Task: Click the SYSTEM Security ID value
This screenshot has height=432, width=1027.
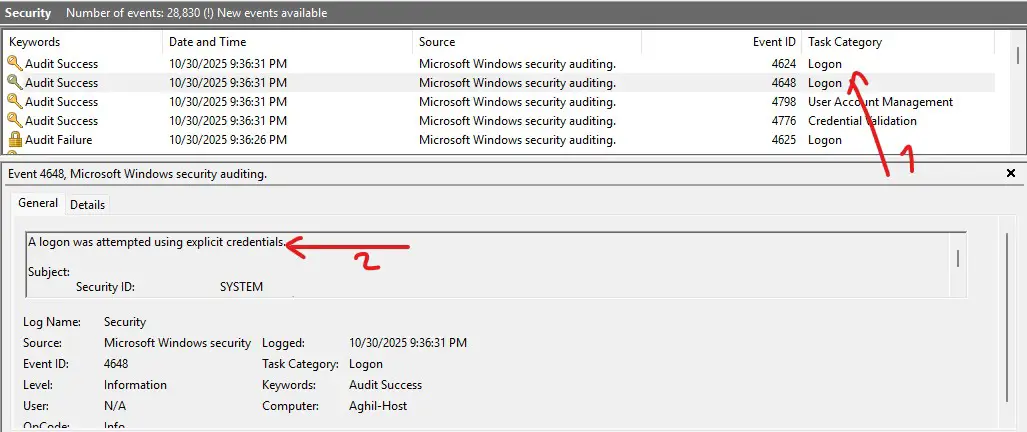Action: (x=241, y=287)
